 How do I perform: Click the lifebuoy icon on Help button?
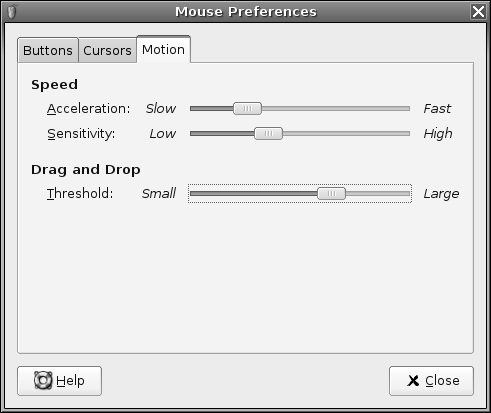(43, 380)
